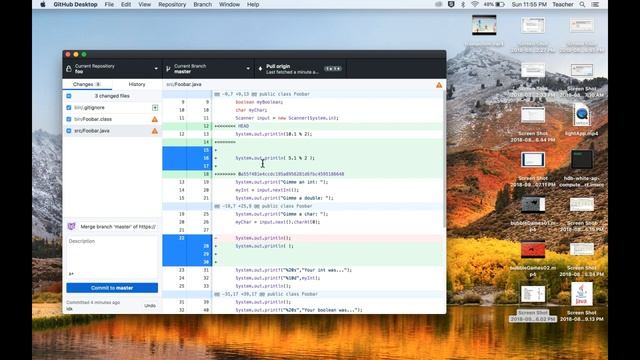
Task: Click the warning triangle in the diff header
Action: [439, 85]
